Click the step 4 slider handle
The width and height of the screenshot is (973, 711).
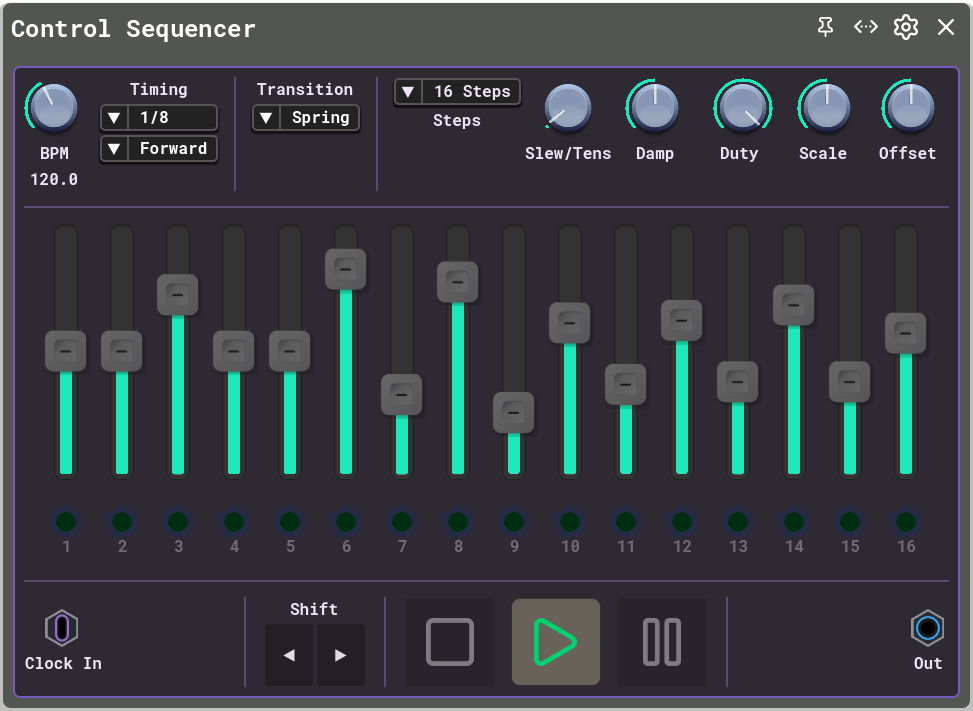click(234, 352)
